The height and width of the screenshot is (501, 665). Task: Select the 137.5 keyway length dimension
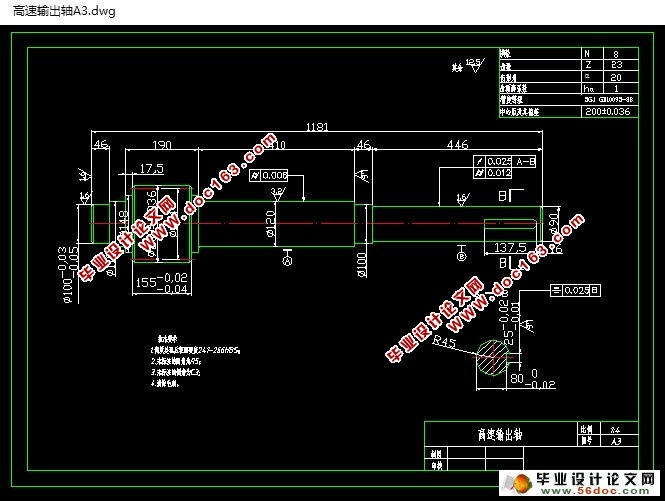click(x=510, y=247)
